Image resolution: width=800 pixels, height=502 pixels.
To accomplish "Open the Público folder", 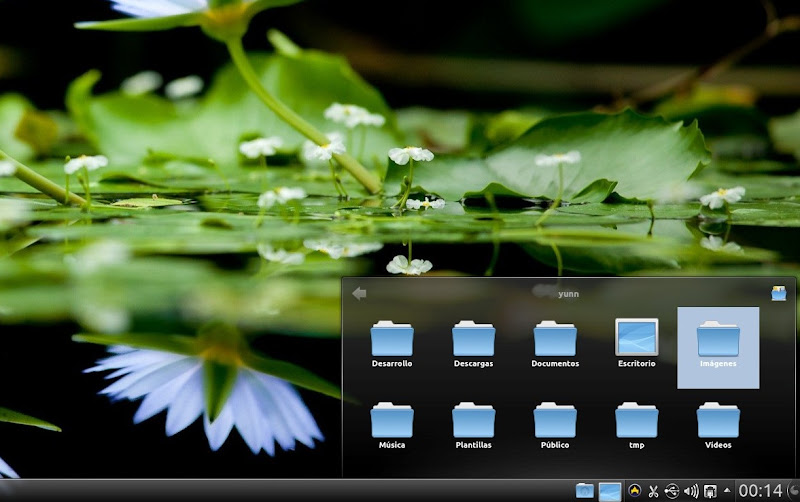I will [x=555, y=421].
